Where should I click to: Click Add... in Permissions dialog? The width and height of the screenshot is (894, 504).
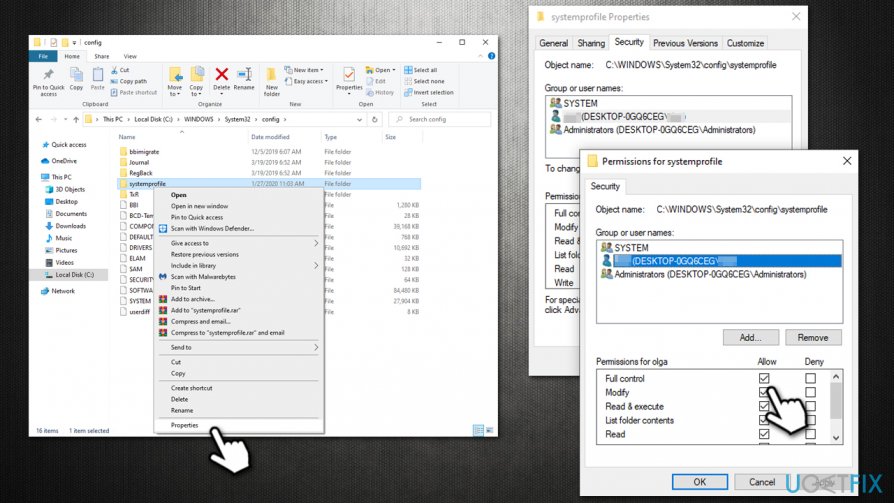point(750,338)
